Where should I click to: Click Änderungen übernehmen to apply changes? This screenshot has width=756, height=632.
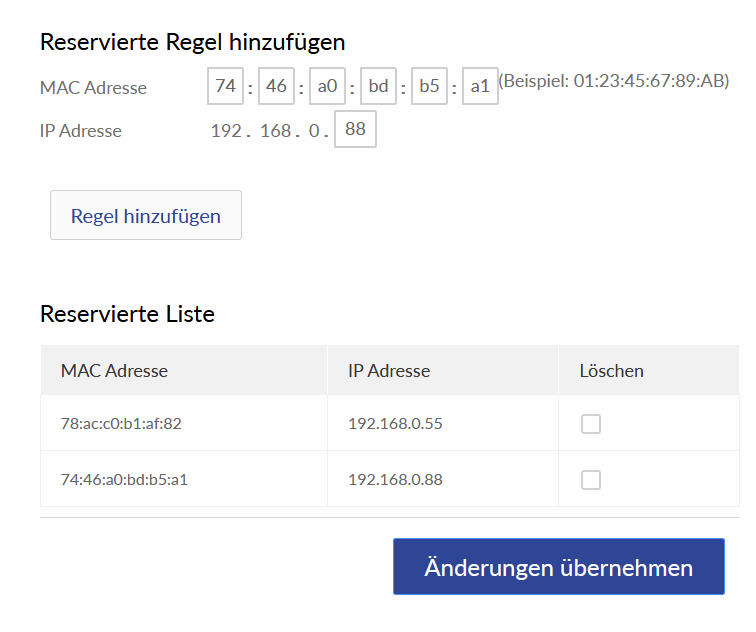(558, 567)
